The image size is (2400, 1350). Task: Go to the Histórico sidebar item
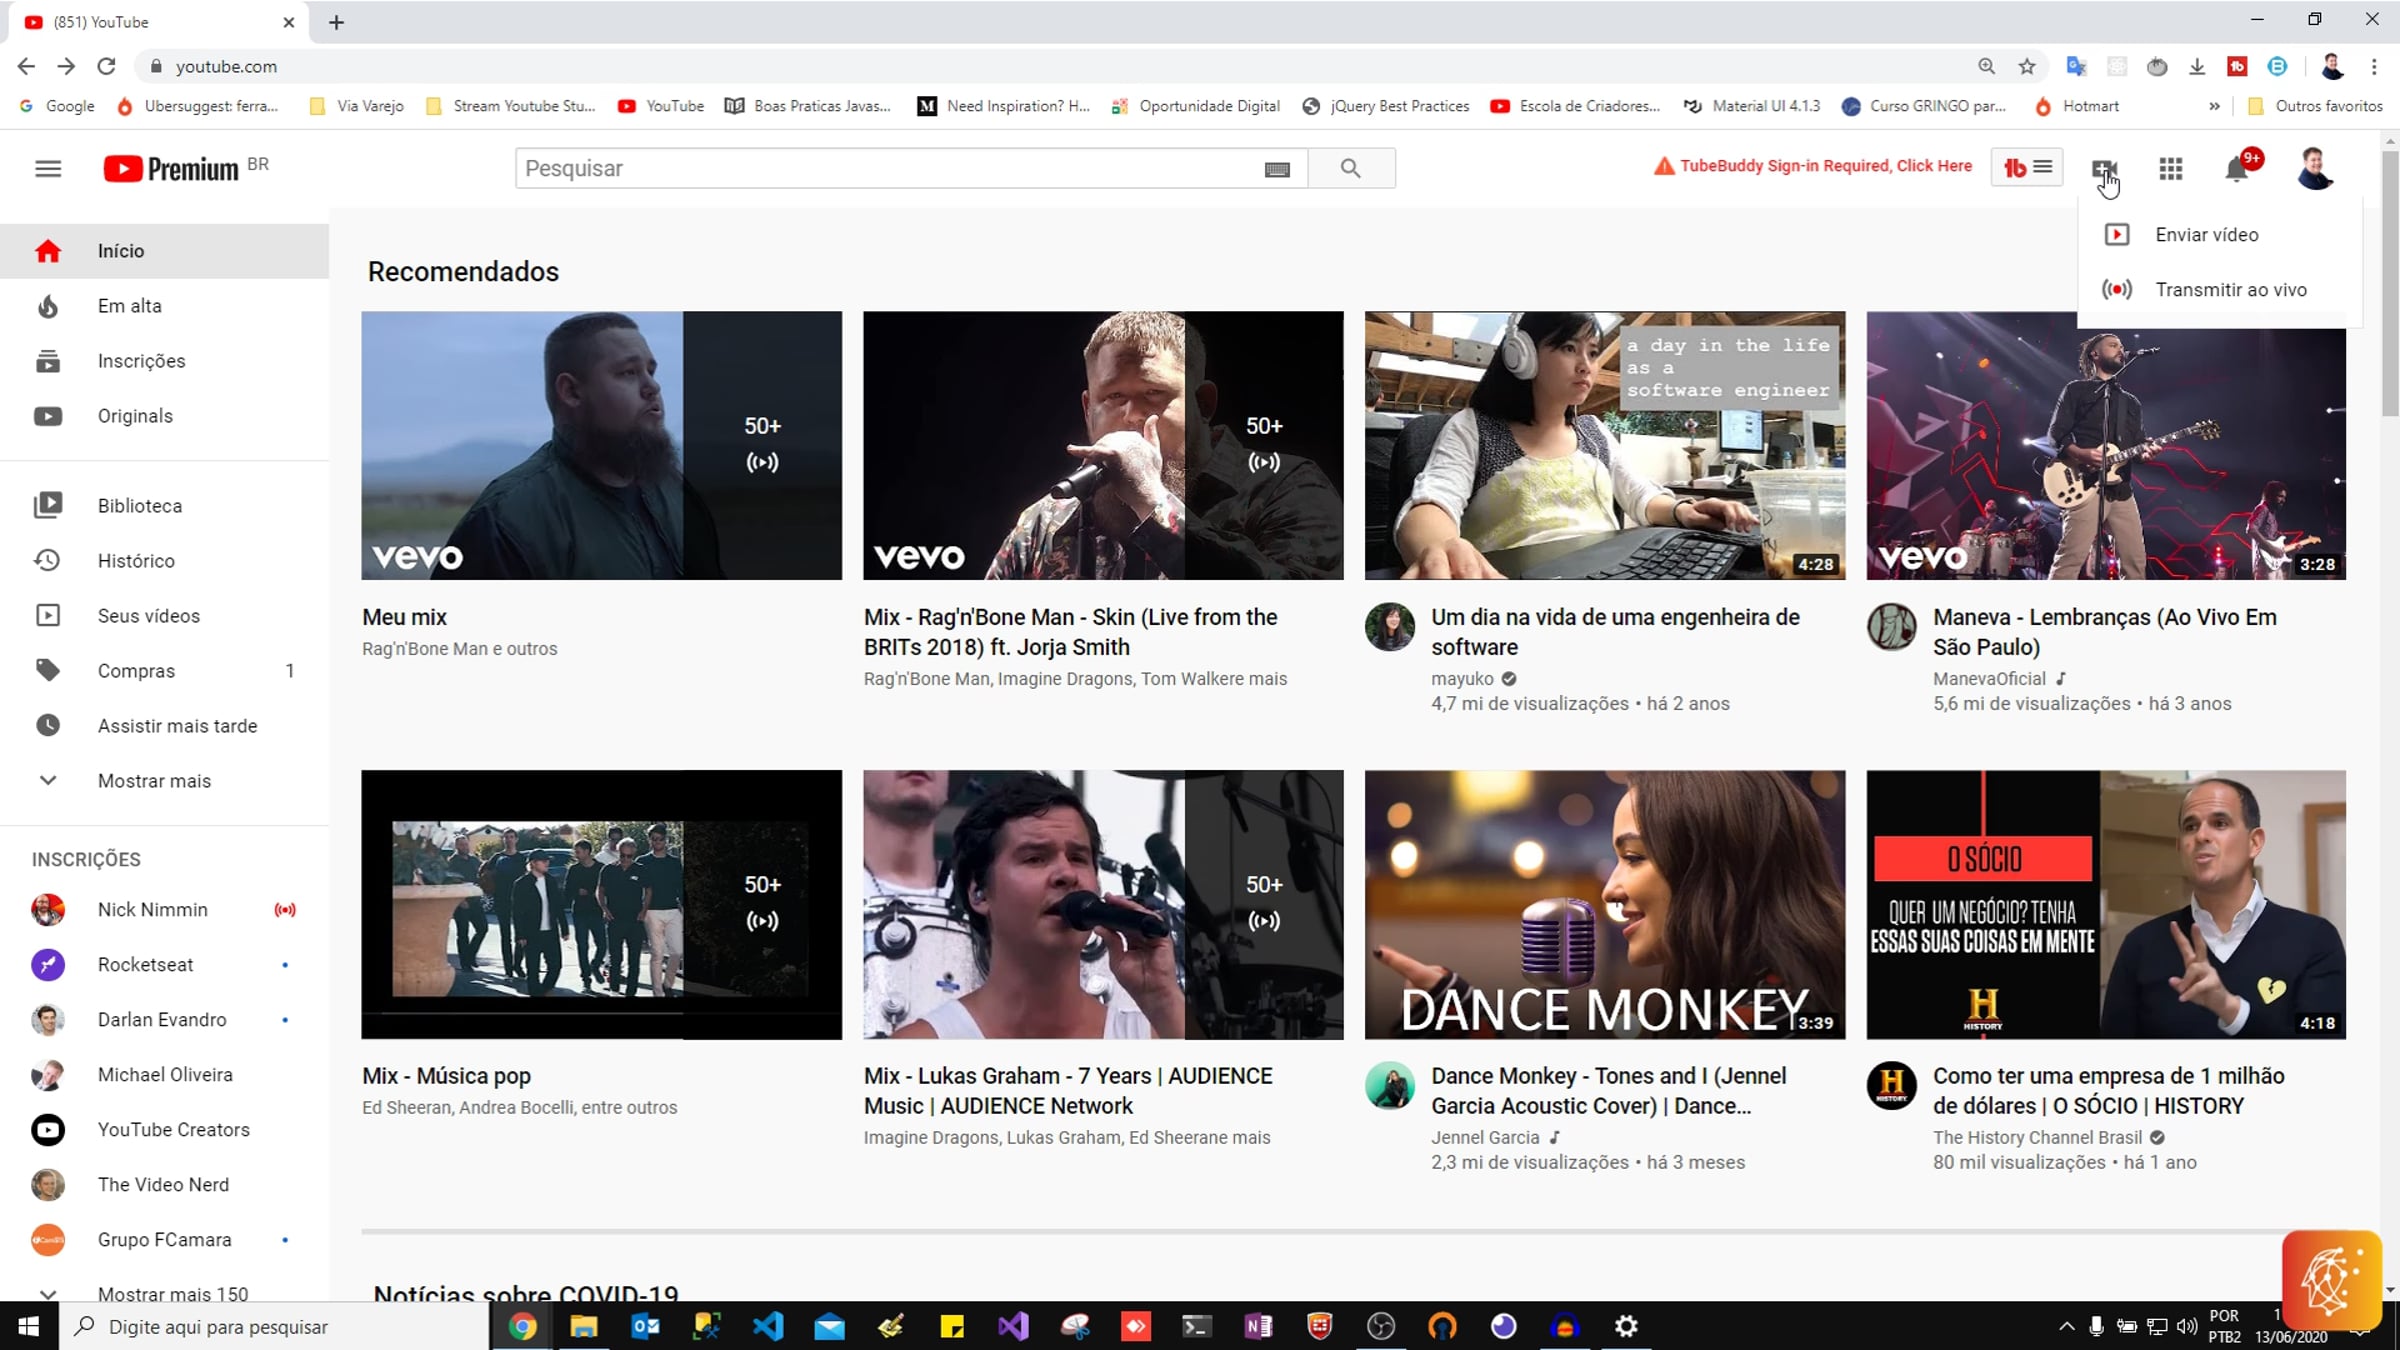tap(136, 561)
